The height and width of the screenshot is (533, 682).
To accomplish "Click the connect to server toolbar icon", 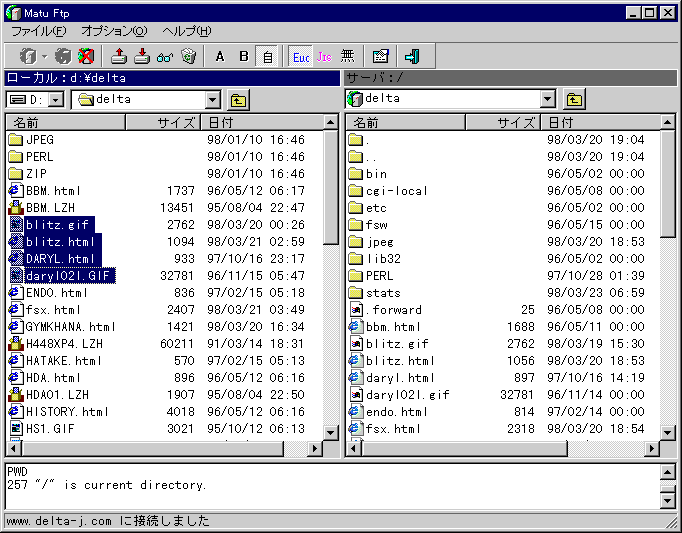I will [x=28, y=56].
